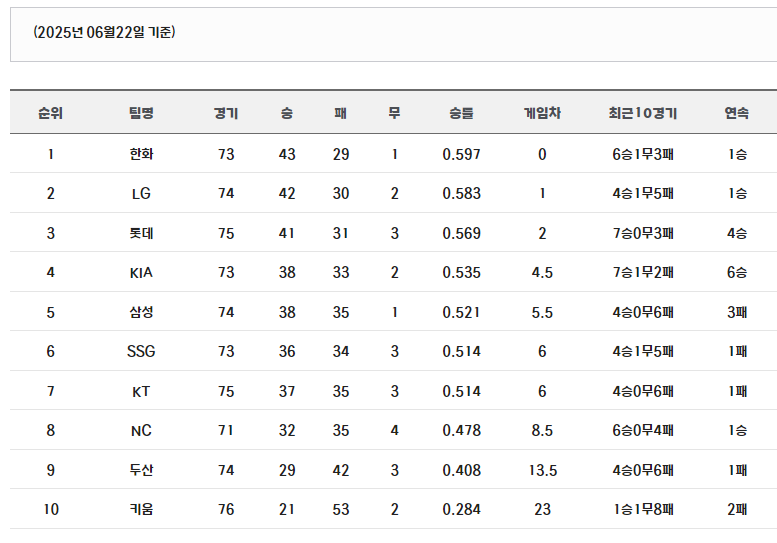Select the KIA team name
Screen dimensions: 777x543
[x=141, y=272]
